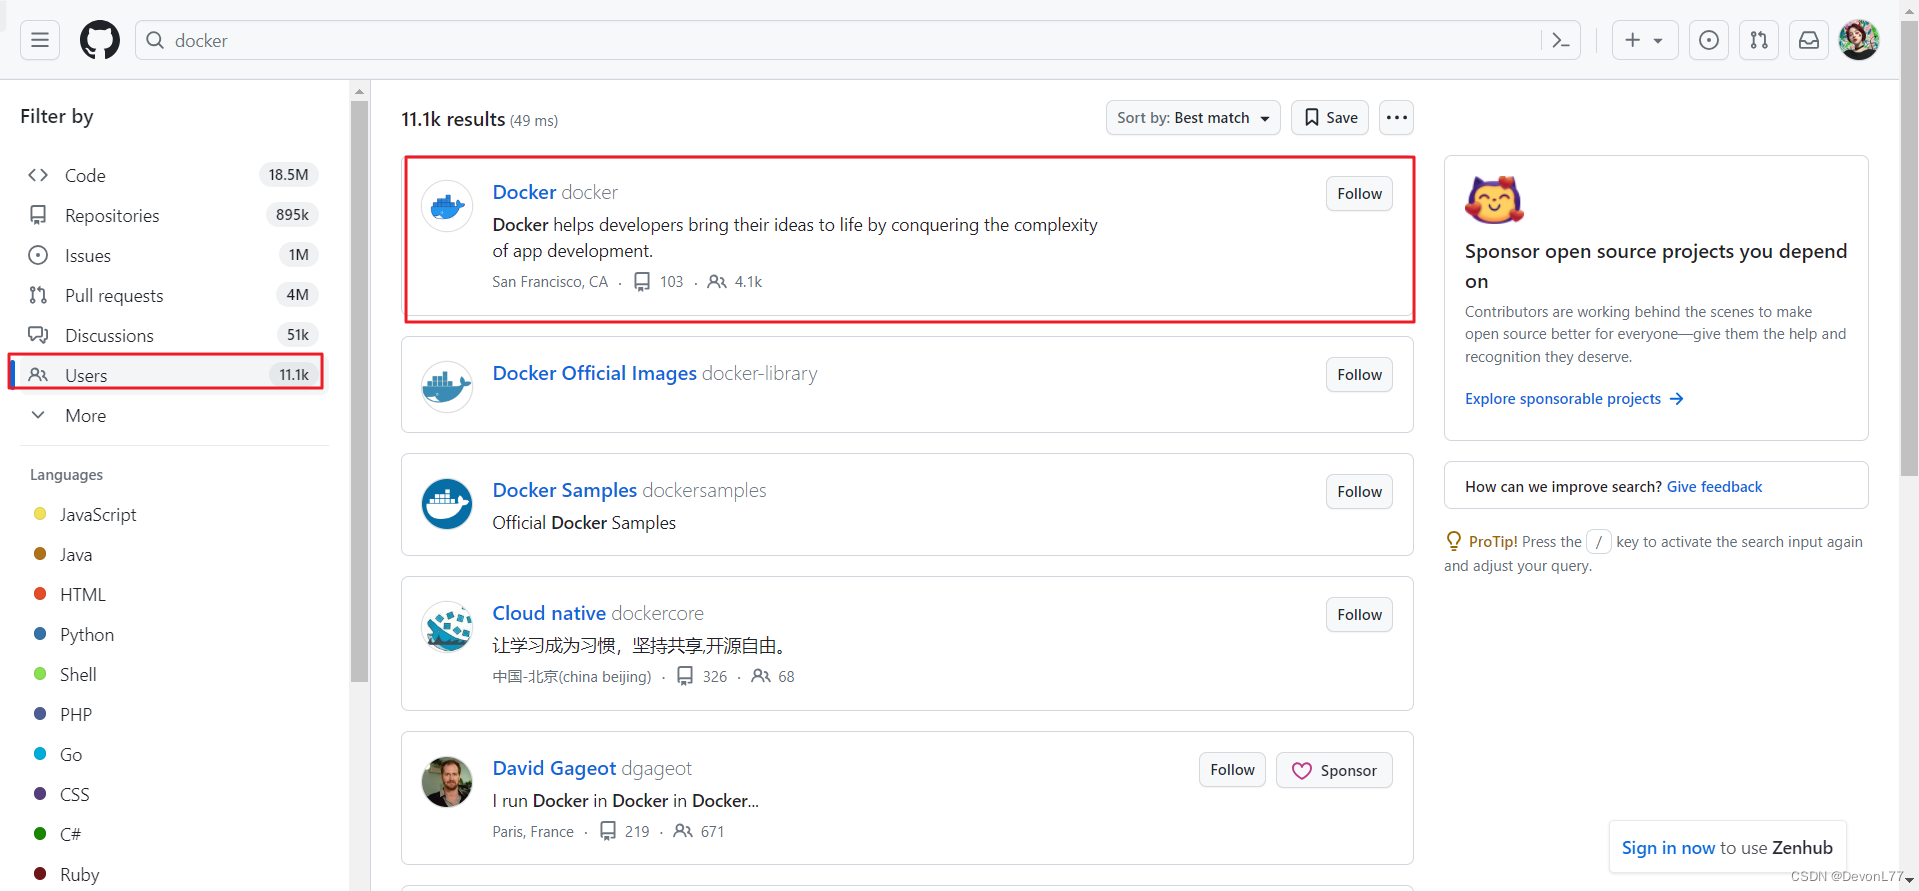Click Docker's 4.1k followers count
Viewport: 1919px width, 891px height.
coord(735,282)
